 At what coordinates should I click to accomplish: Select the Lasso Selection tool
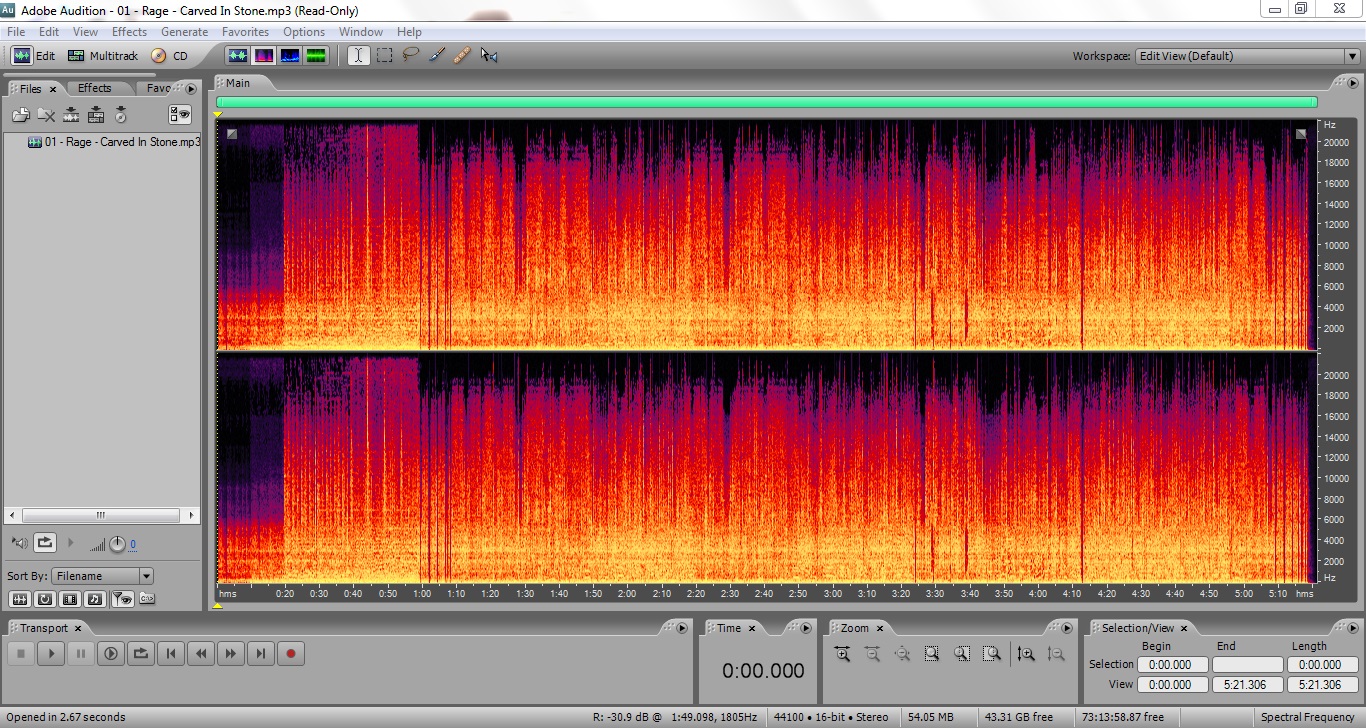(x=410, y=56)
